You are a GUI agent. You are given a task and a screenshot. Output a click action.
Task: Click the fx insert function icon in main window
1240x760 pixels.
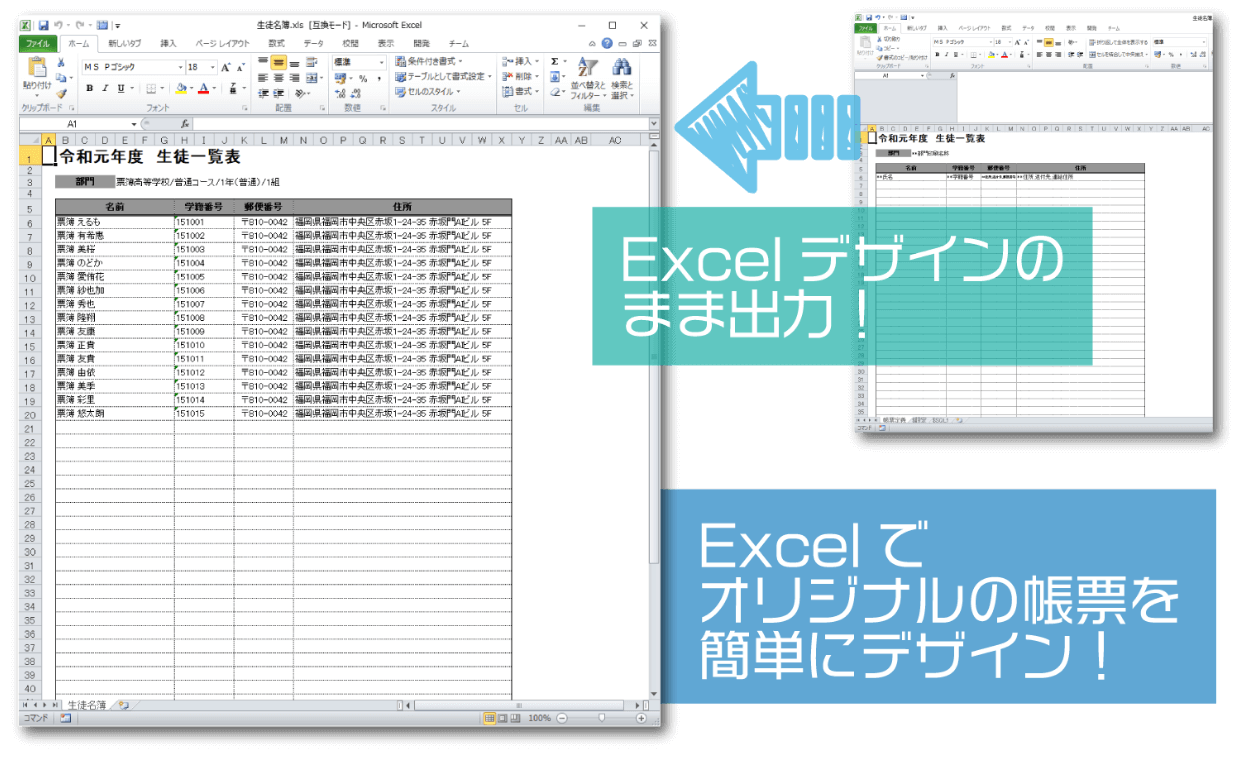coord(185,124)
